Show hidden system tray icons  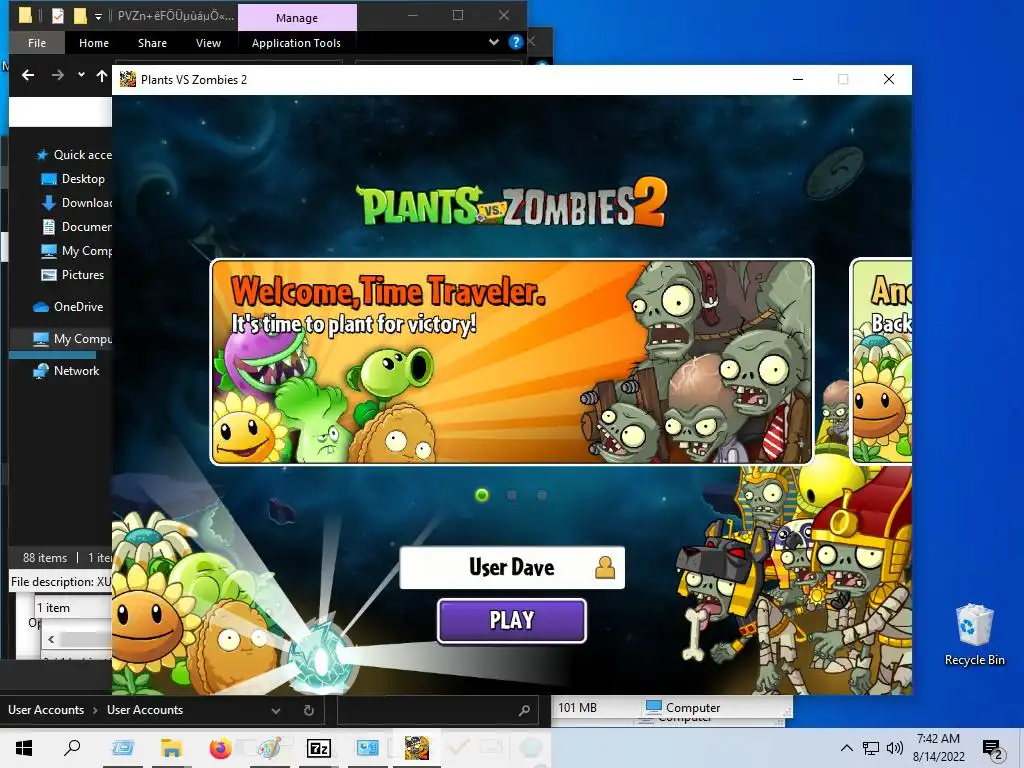click(x=846, y=748)
